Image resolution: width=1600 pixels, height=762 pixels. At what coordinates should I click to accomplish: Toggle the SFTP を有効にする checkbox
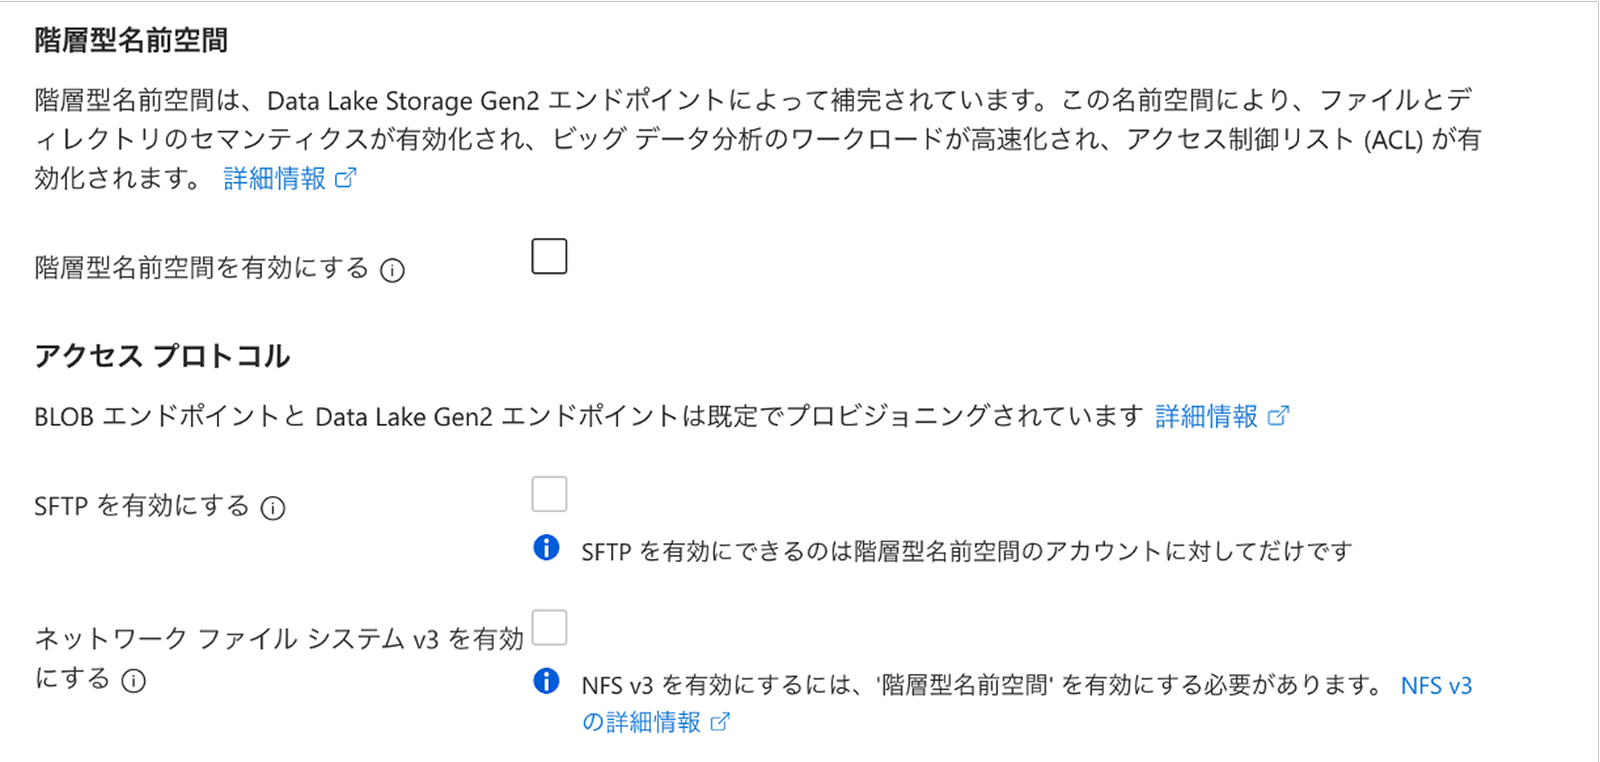point(549,494)
